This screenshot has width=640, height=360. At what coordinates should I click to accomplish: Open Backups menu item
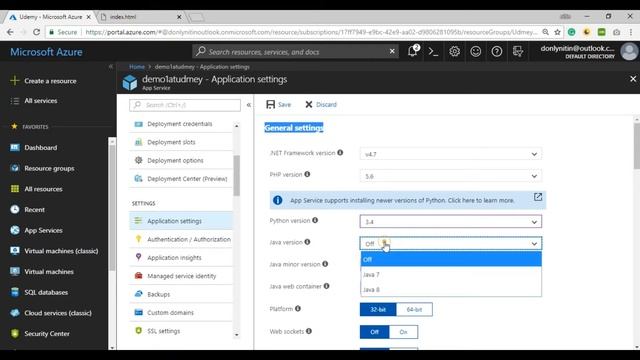(x=181, y=294)
